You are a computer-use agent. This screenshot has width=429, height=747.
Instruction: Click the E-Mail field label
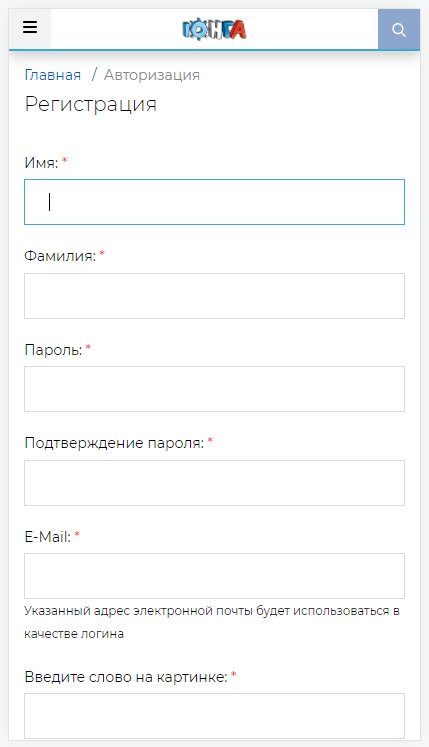point(48,537)
